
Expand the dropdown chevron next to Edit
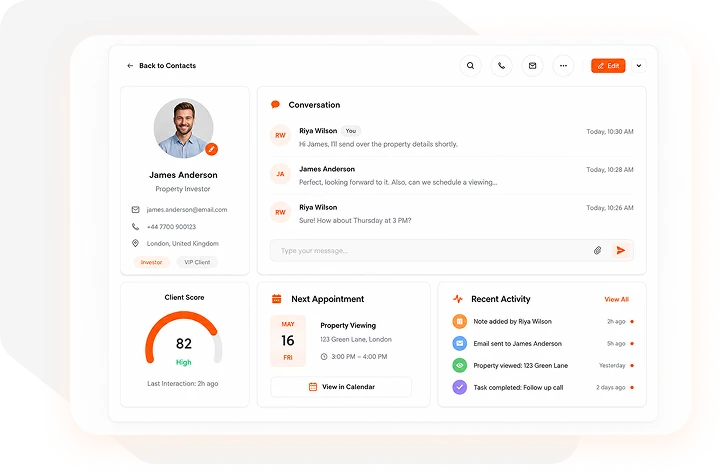(x=639, y=66)
